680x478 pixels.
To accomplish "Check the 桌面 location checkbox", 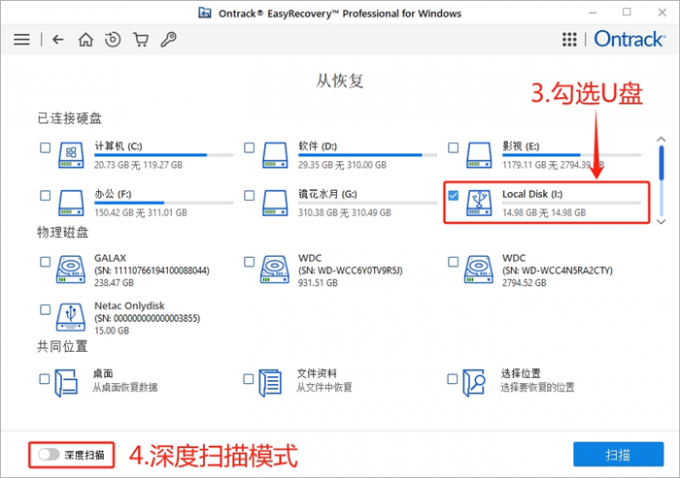I will pos(44,379).
